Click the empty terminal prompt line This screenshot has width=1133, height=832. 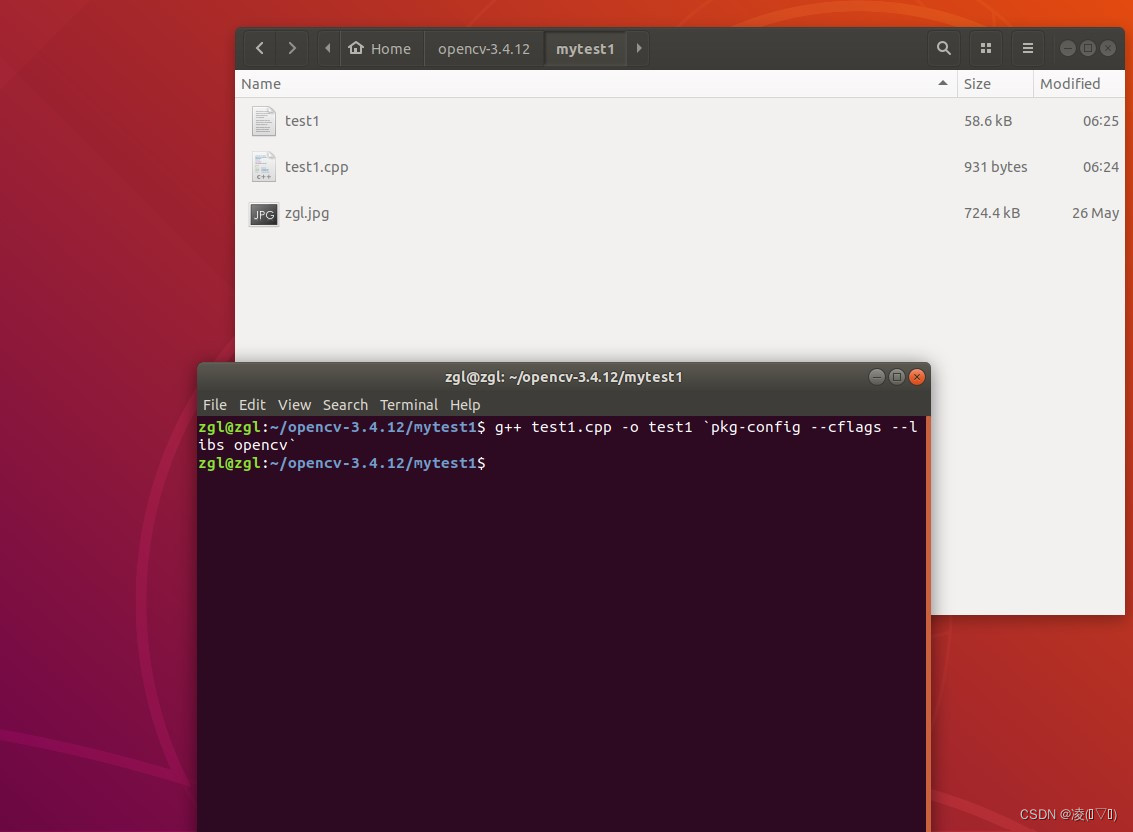click(x=342, y=463)
